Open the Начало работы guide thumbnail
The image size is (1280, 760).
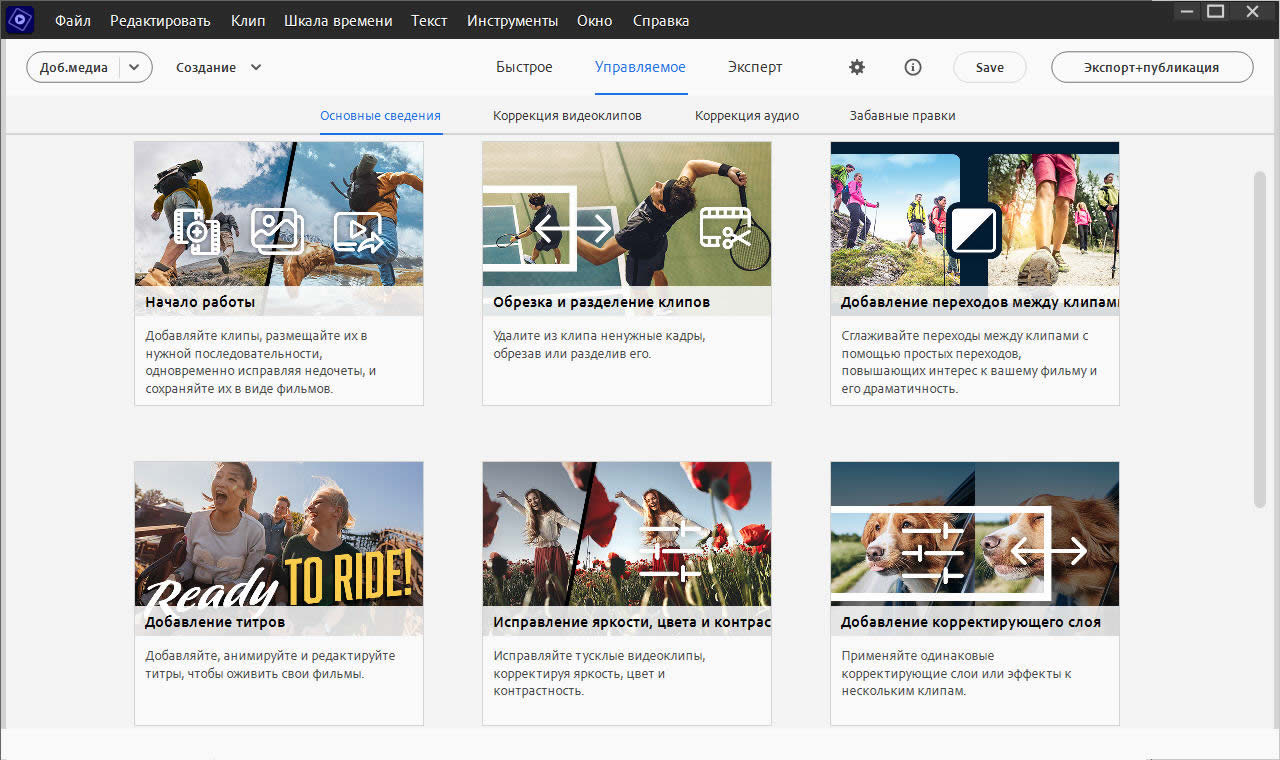(279, 215)
